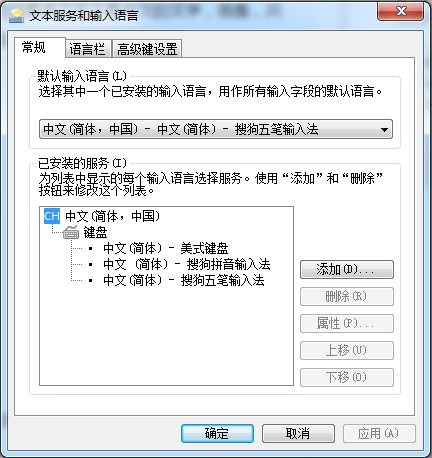Switch to the 语言栏 tab

pos(88,49)
